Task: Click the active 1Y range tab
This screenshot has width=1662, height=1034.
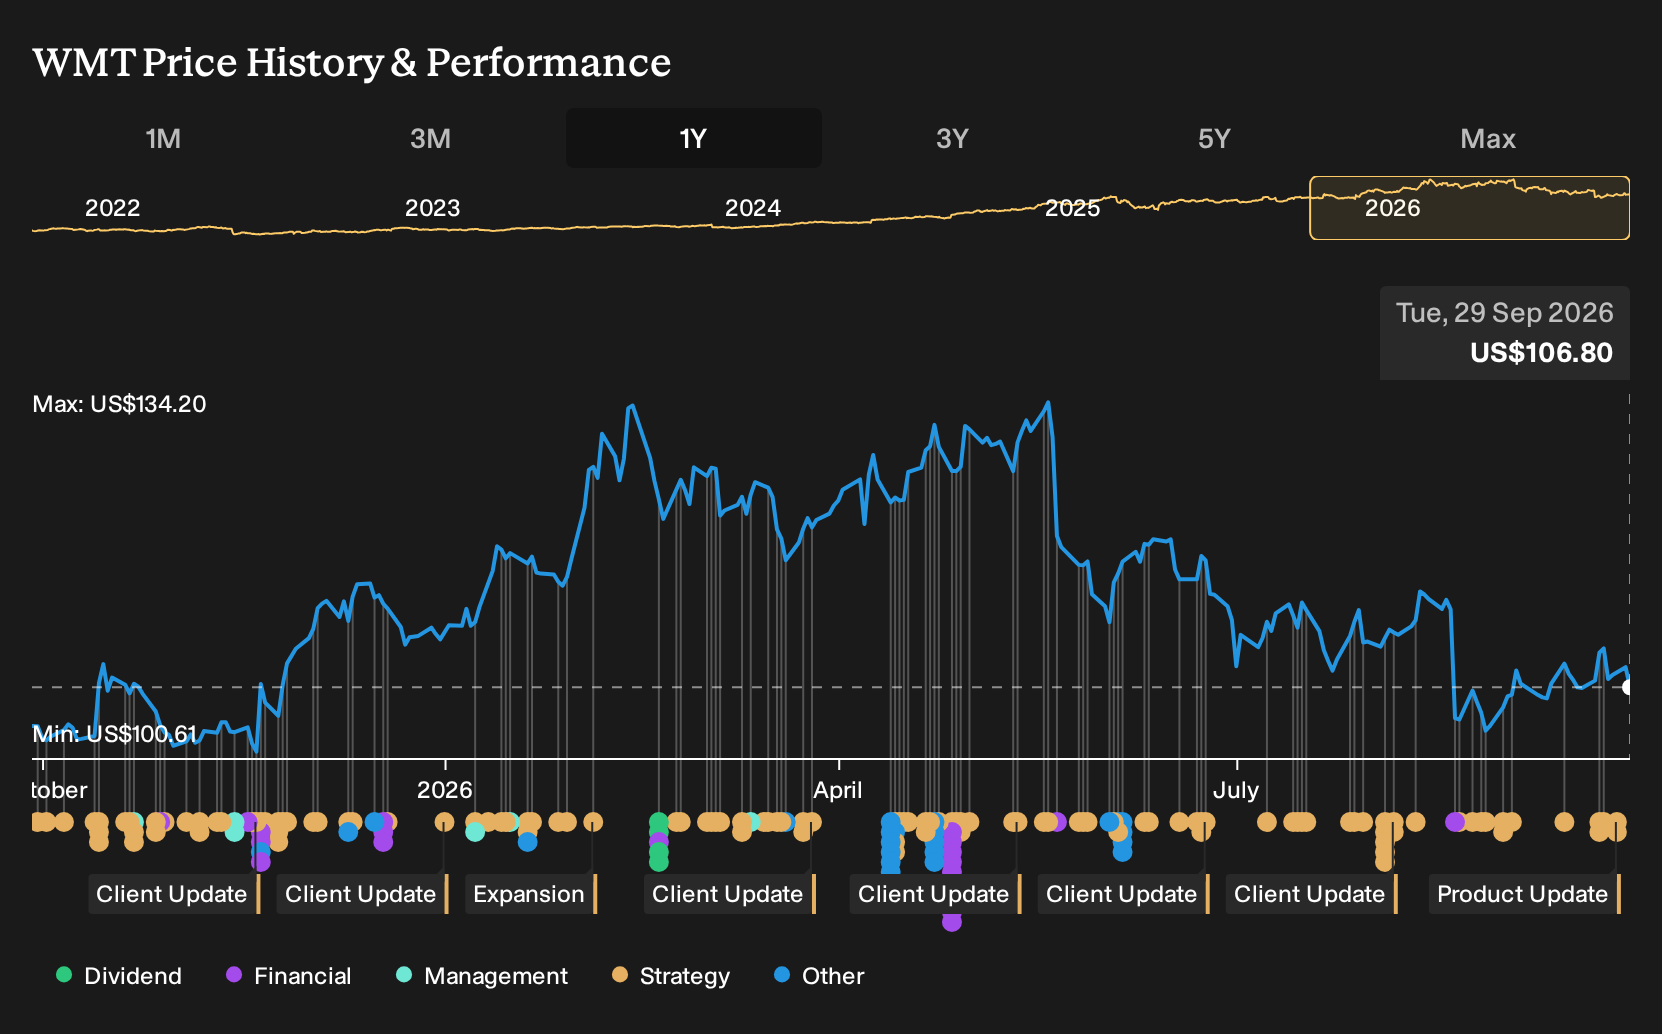Action: pyautogui.click(x=694, y=138)
